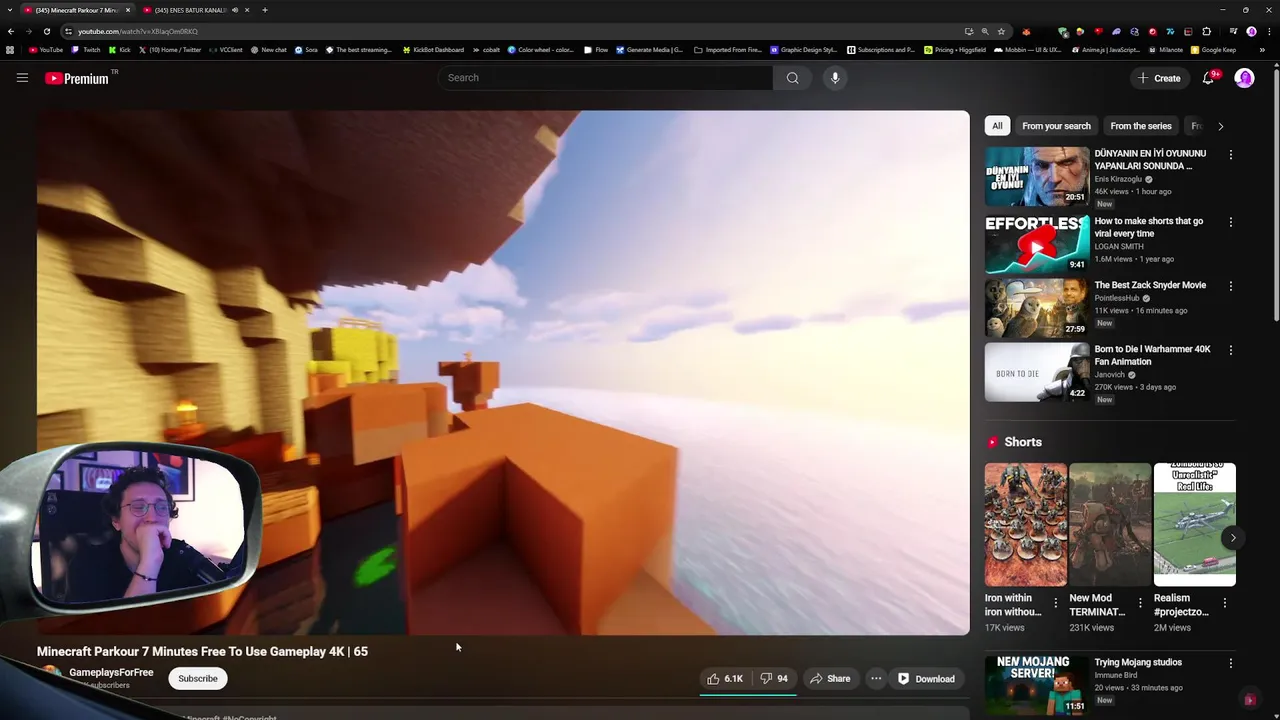Open the GameplaysForFree channel name
This screenshot has height=720, width=1280.
click(x=111, y=673)
